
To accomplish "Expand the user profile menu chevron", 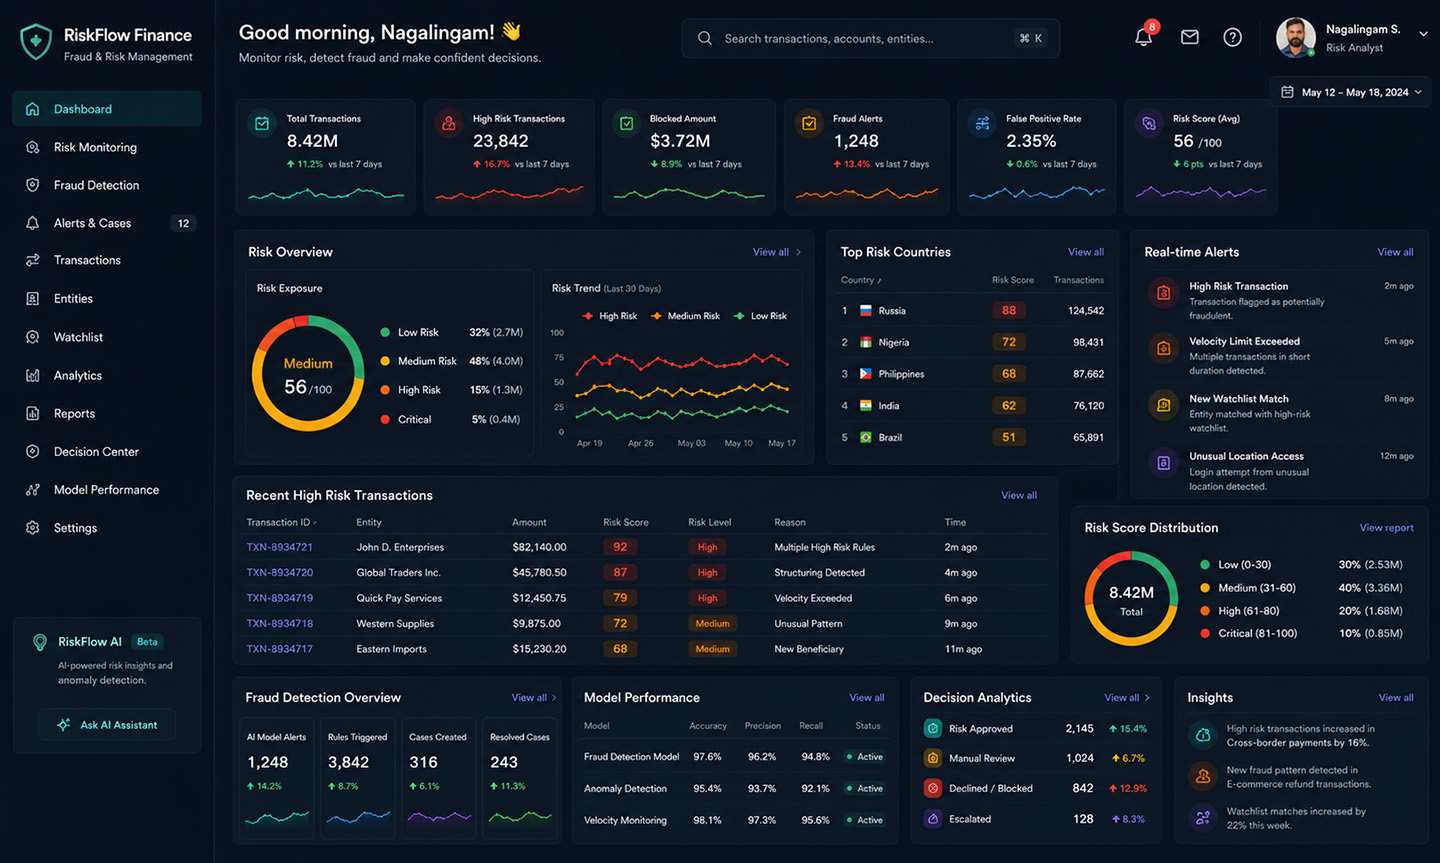I will click(x=1423, y=34).
